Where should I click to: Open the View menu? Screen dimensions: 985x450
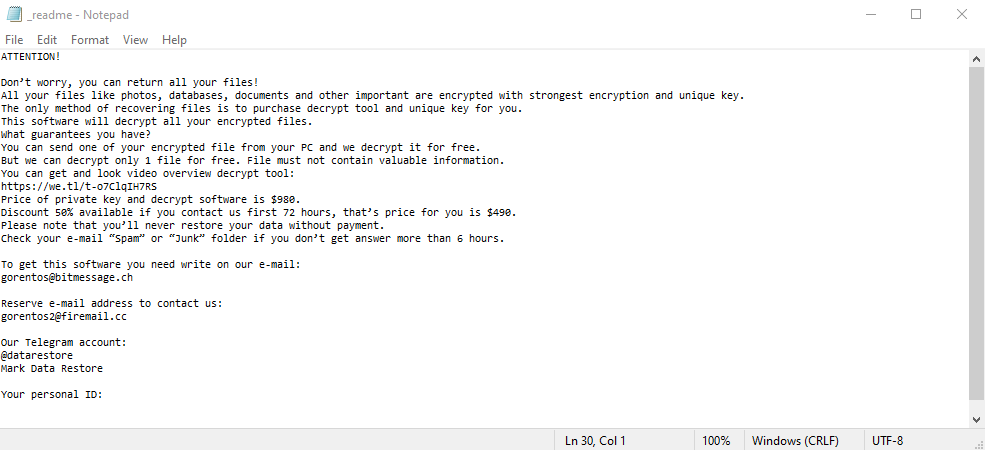coord(135,40)
